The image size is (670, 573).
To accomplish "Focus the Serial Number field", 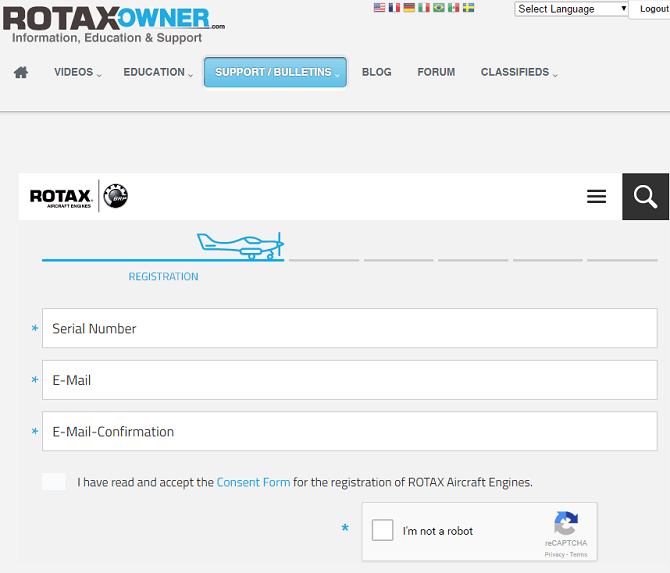I will [x=350, y=328].
